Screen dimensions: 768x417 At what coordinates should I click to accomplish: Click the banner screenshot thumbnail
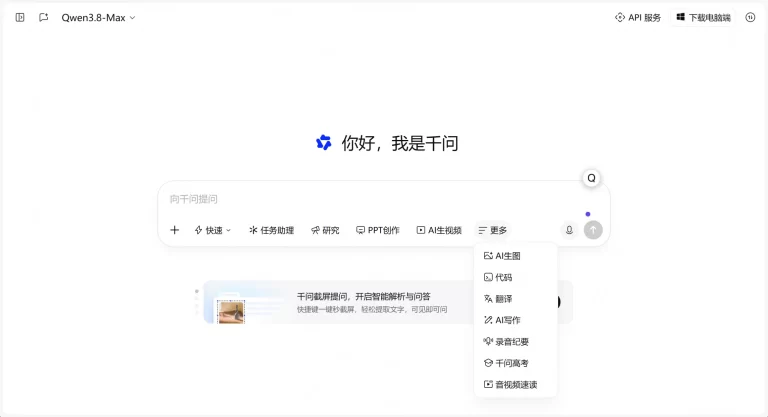231,312
